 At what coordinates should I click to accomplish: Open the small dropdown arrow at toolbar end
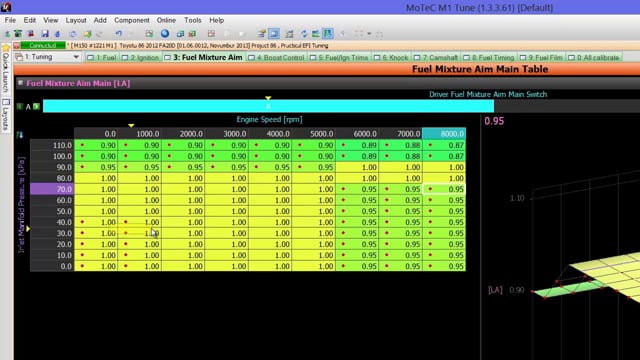tap(369, 34)
